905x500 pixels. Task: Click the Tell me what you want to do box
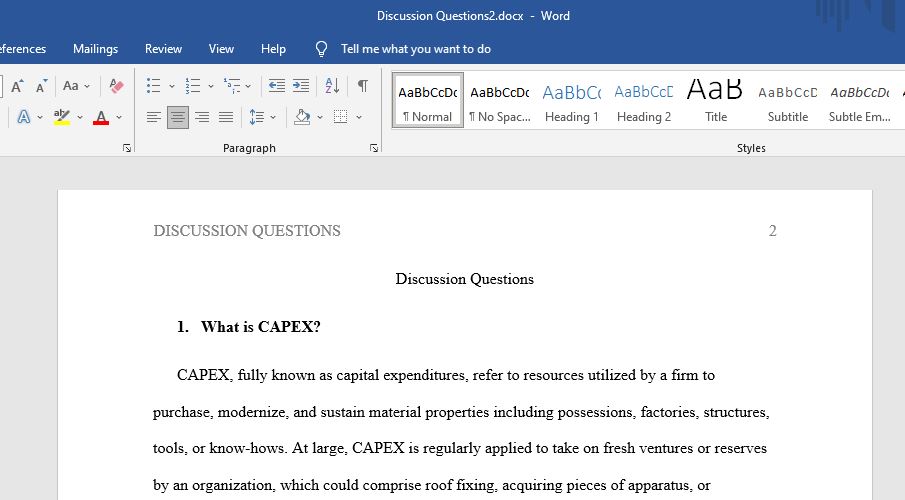click(x=416, y=49)
